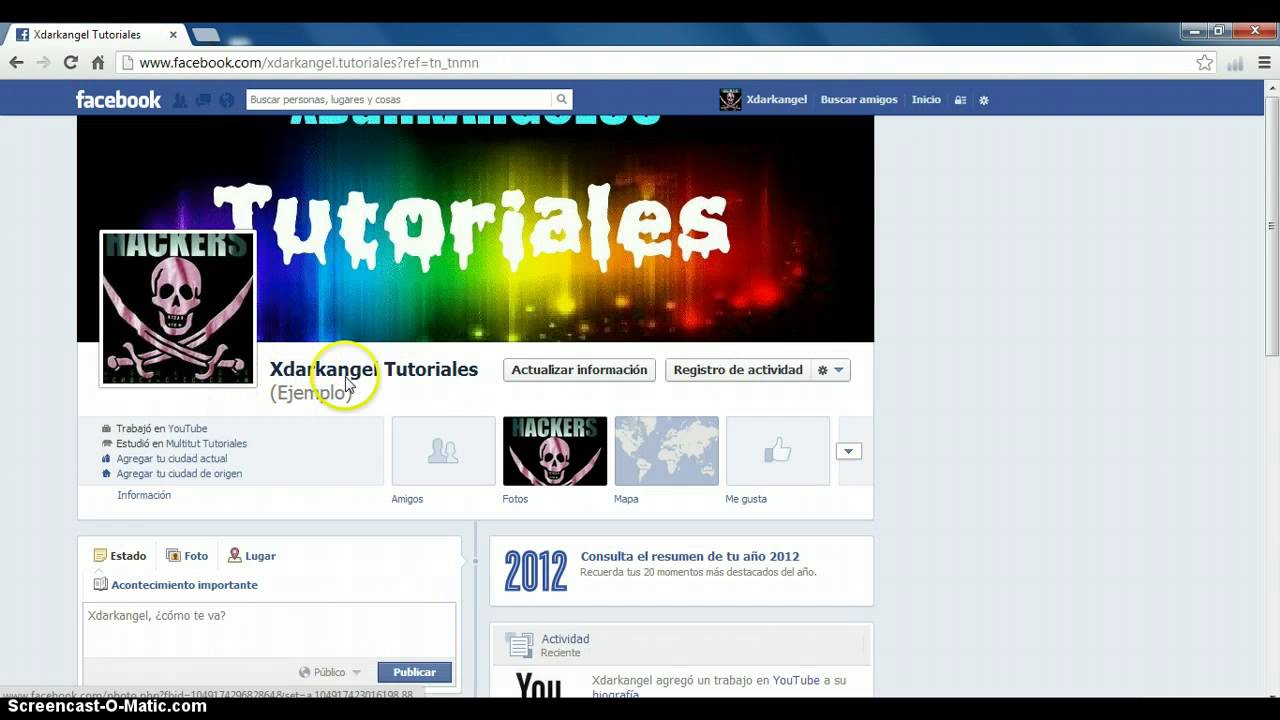
Task: Click the Fotos label
Action: [515, 499]
